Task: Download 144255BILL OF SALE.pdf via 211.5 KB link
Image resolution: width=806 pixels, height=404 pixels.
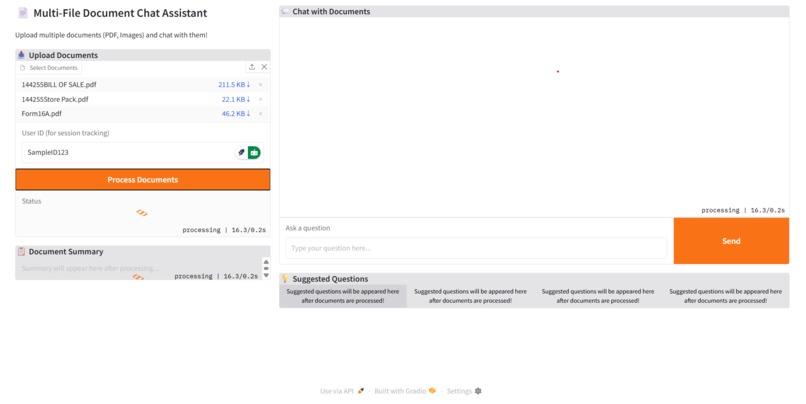Action: click(x=234, y=85)
